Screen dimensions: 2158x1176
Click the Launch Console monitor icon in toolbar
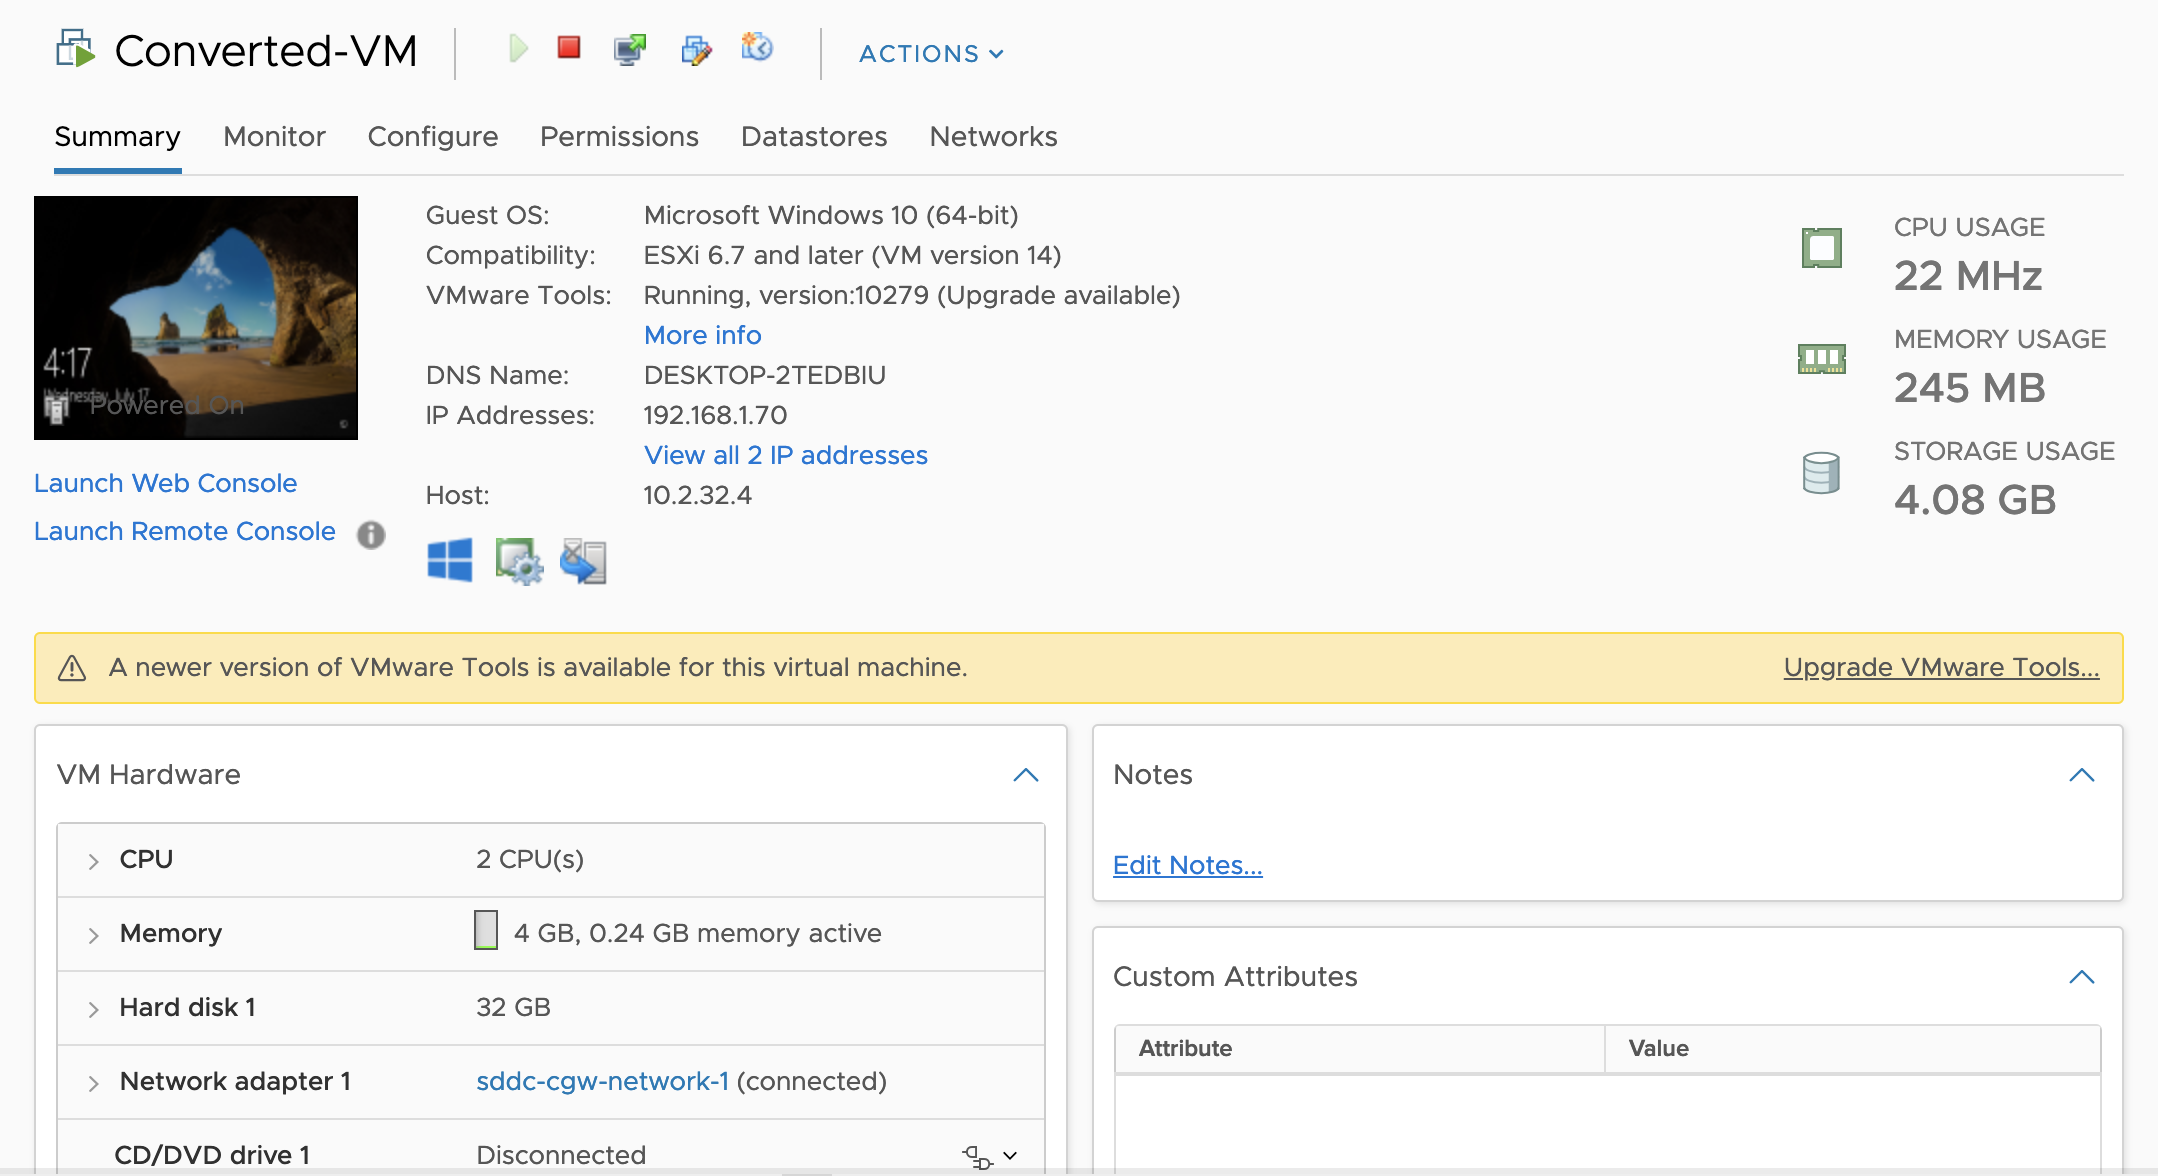pos(630,49)
